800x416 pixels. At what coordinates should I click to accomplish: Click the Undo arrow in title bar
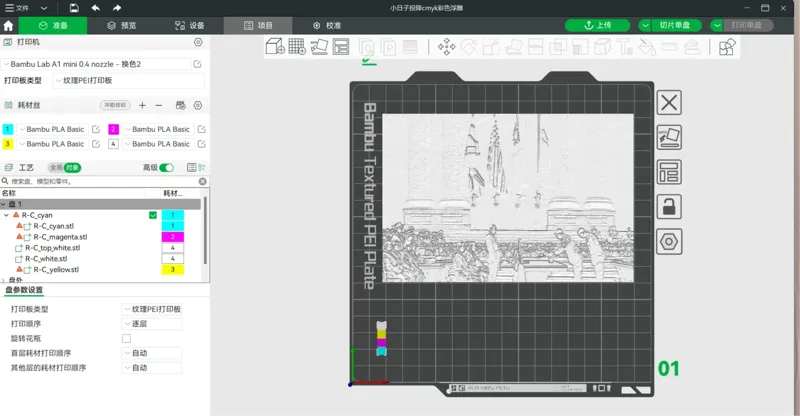[95, 8]
